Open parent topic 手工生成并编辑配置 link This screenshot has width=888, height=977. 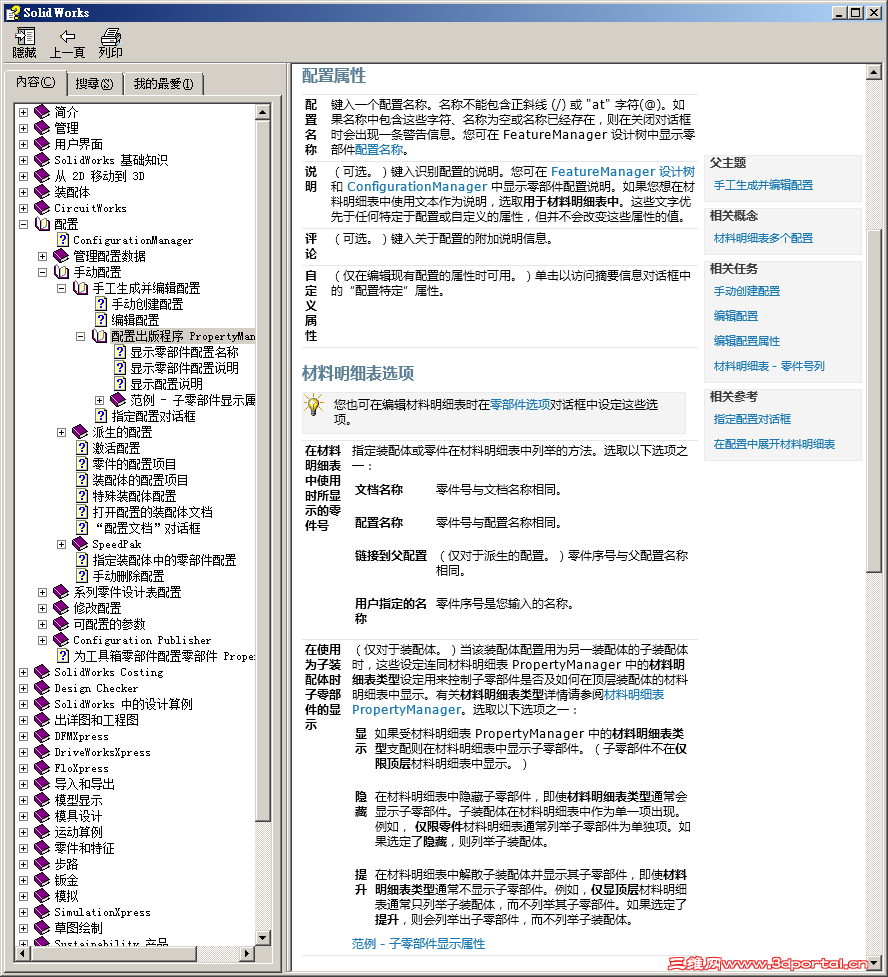(763, 185)
